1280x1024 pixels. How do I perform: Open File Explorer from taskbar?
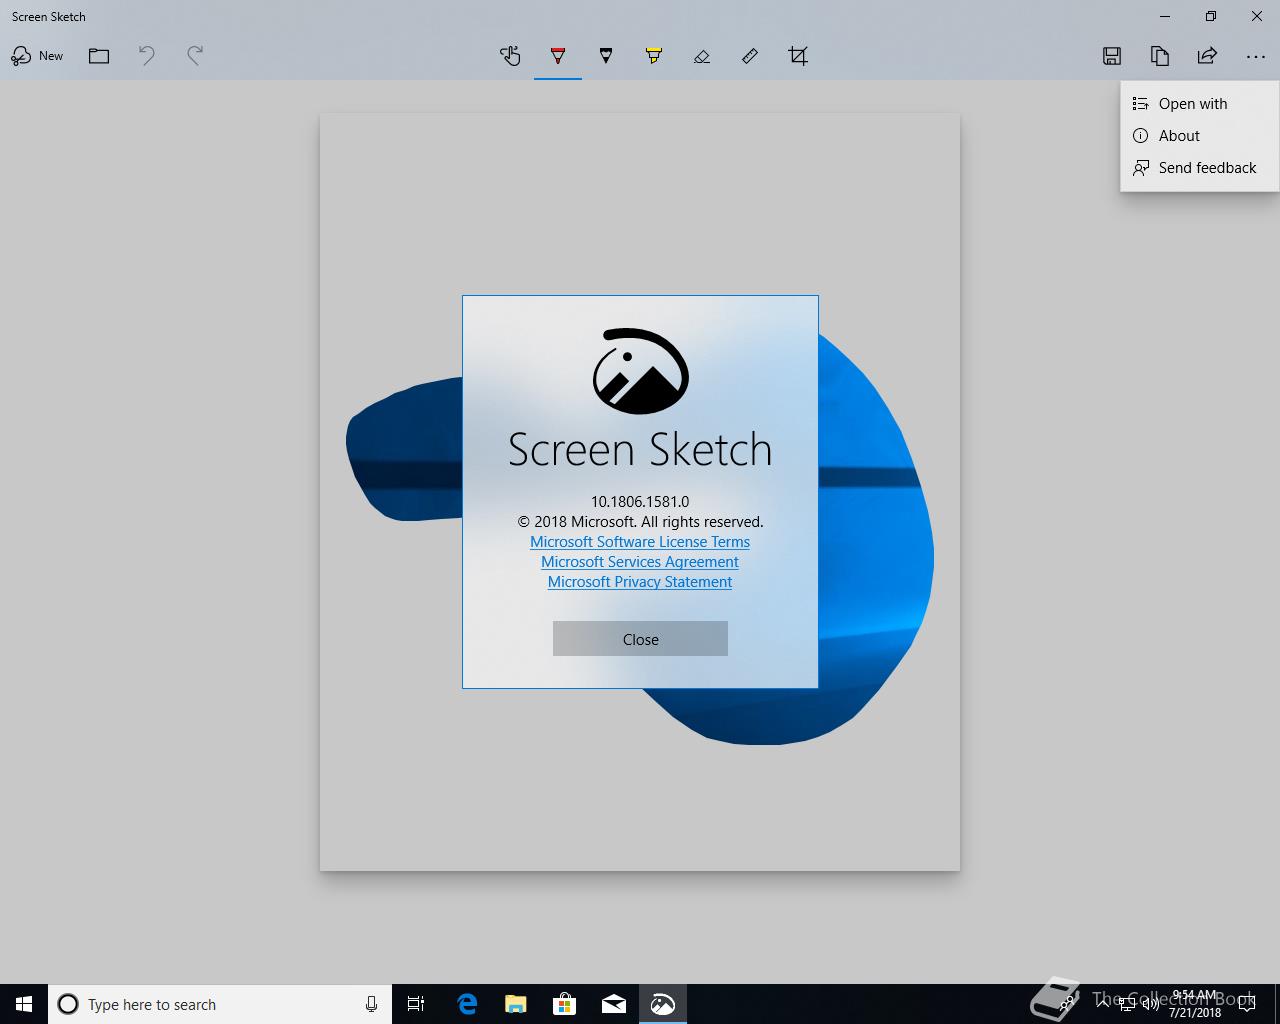(515, 1004)
